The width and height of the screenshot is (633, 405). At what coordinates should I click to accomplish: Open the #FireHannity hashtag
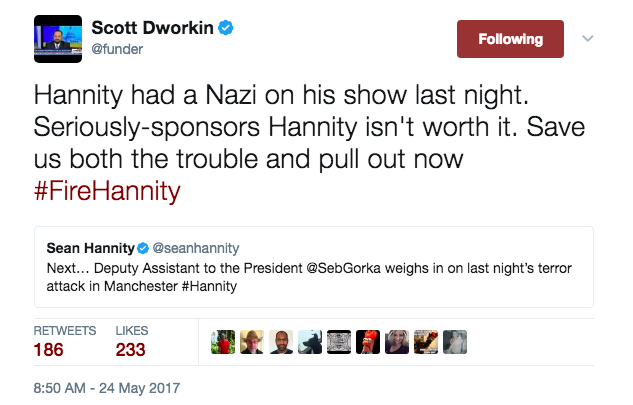click(107, 191)
